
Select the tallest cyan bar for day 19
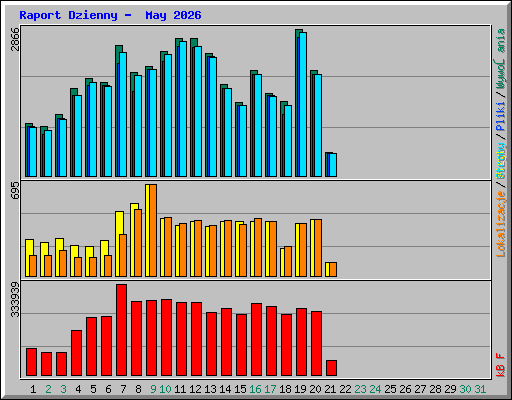point(303,104)
